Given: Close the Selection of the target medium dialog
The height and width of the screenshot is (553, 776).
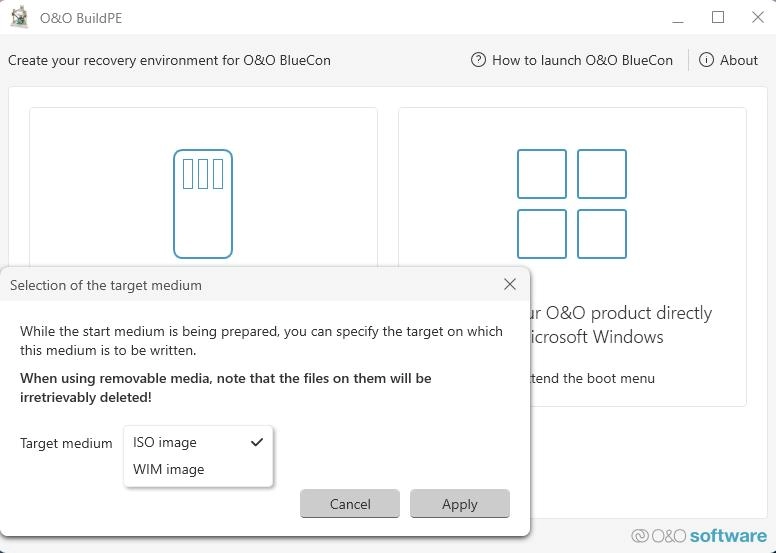Looking at the screenshot, I should 510,284.
